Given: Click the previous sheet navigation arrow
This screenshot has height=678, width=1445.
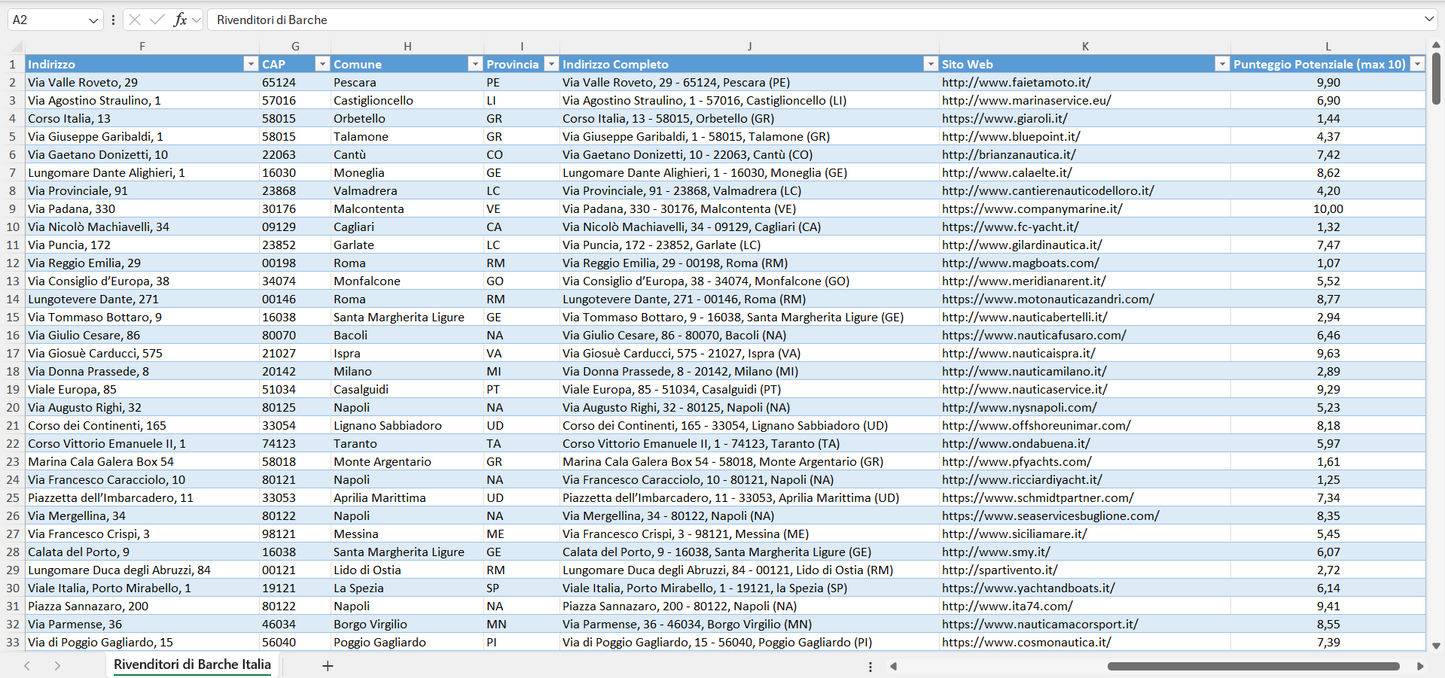Looking at the screenshot, I should pos(27,666).
